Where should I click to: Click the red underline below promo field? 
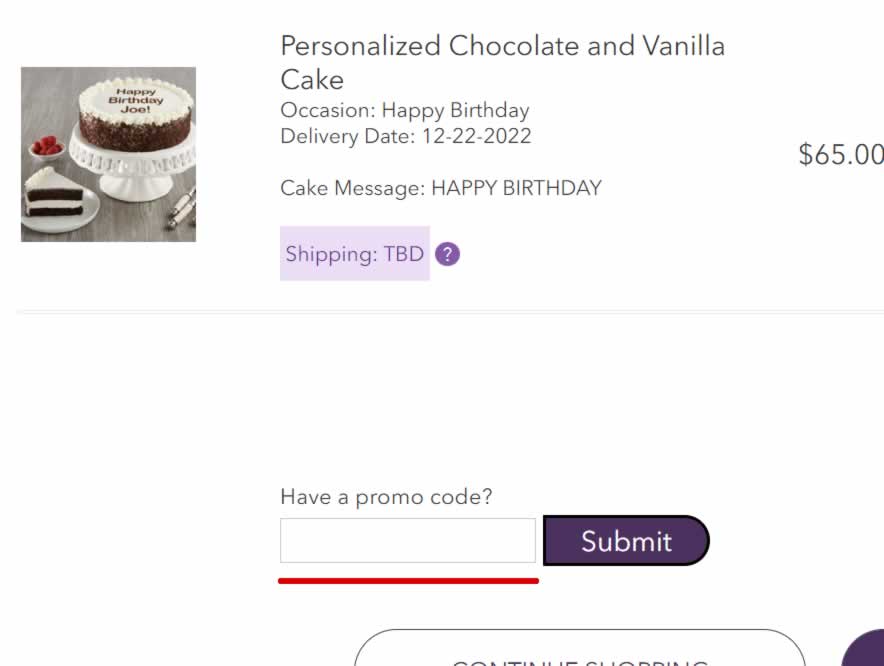tap(408, 581)
